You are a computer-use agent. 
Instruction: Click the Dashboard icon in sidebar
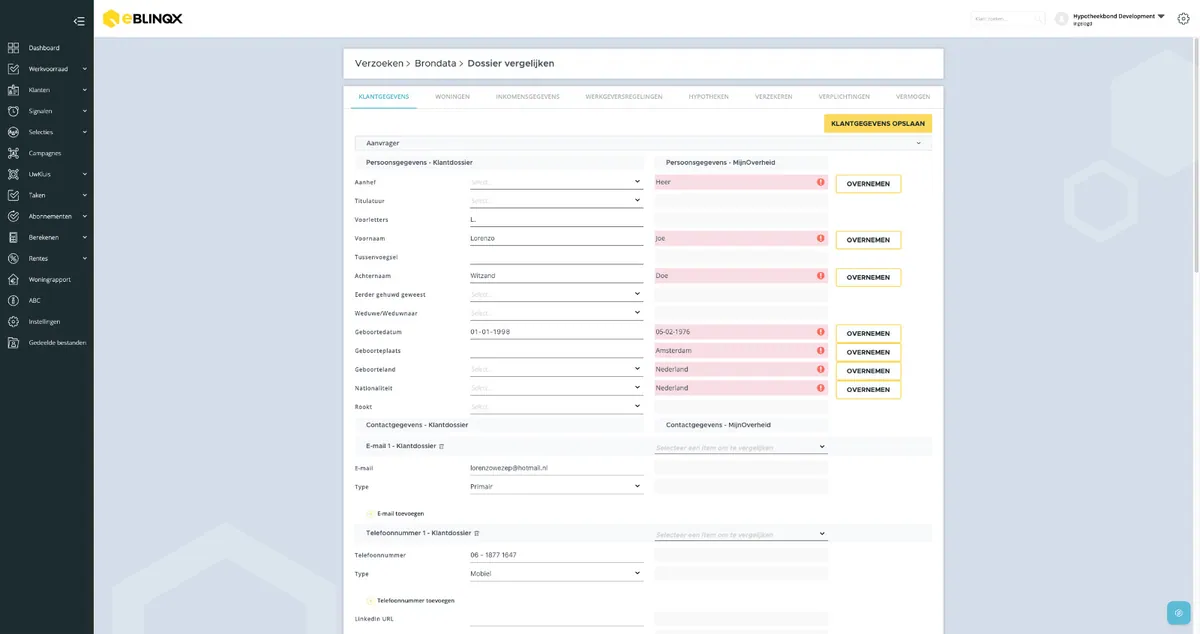(13, 48)
